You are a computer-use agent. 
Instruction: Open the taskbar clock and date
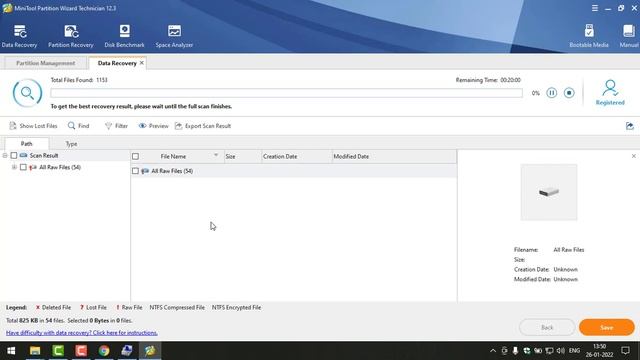tap(599, 351)
